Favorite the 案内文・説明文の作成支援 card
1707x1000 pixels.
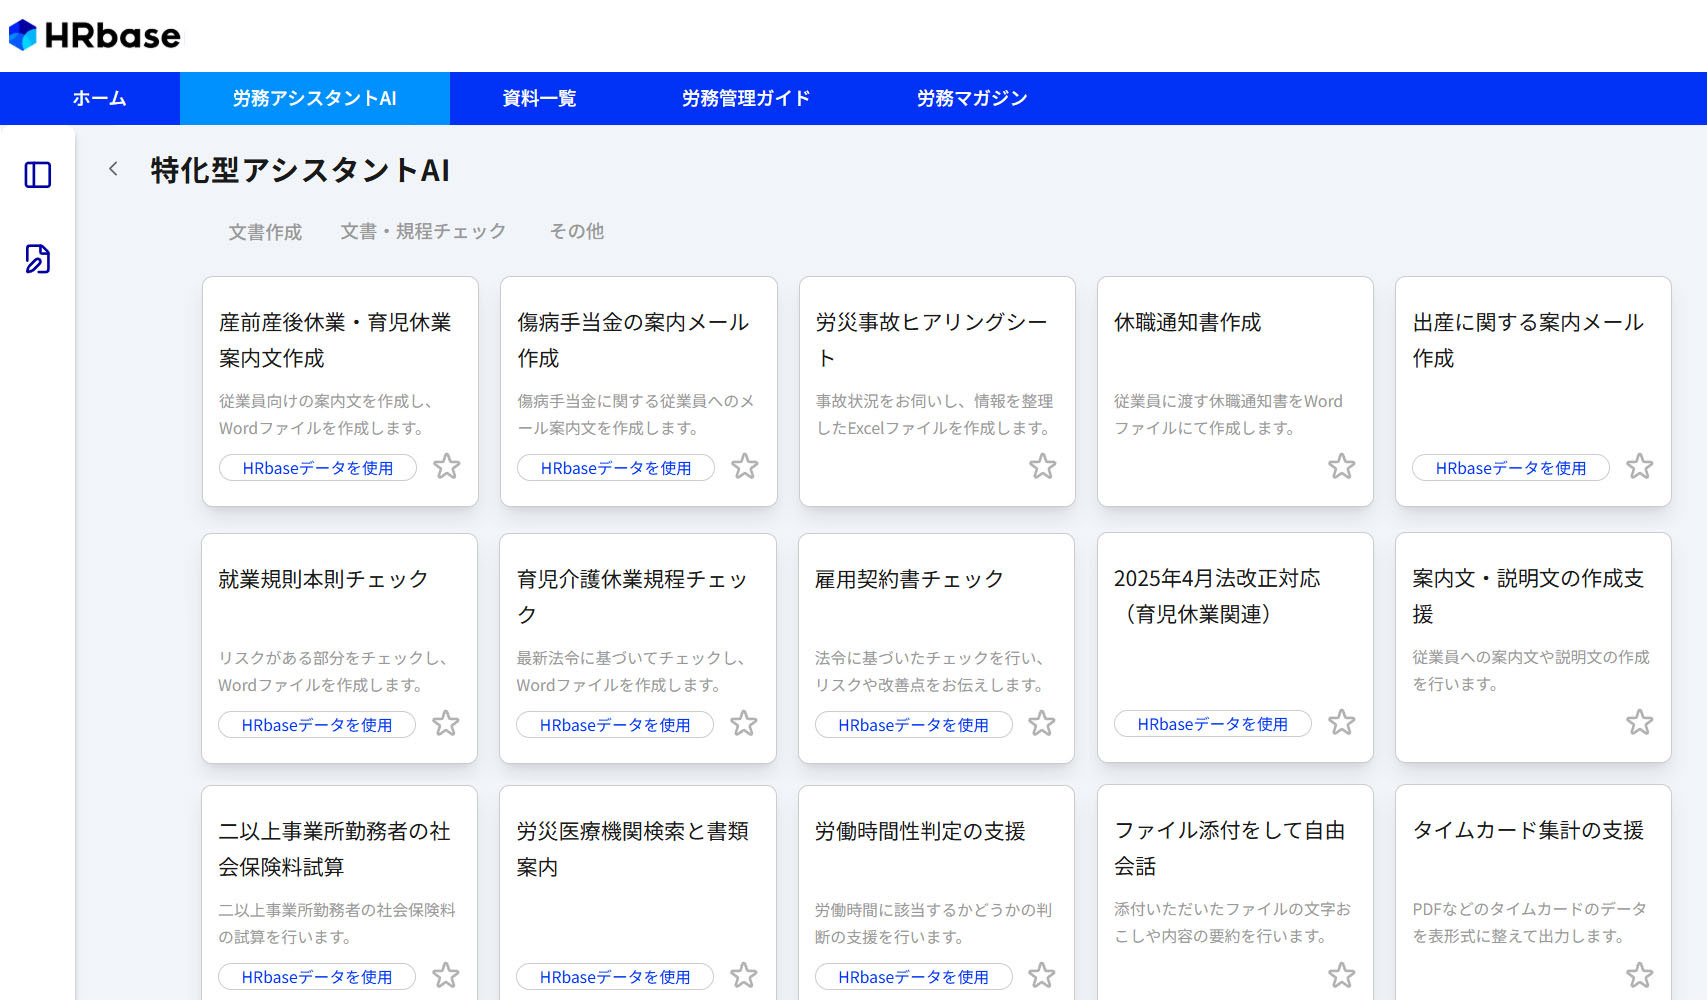1640,722
